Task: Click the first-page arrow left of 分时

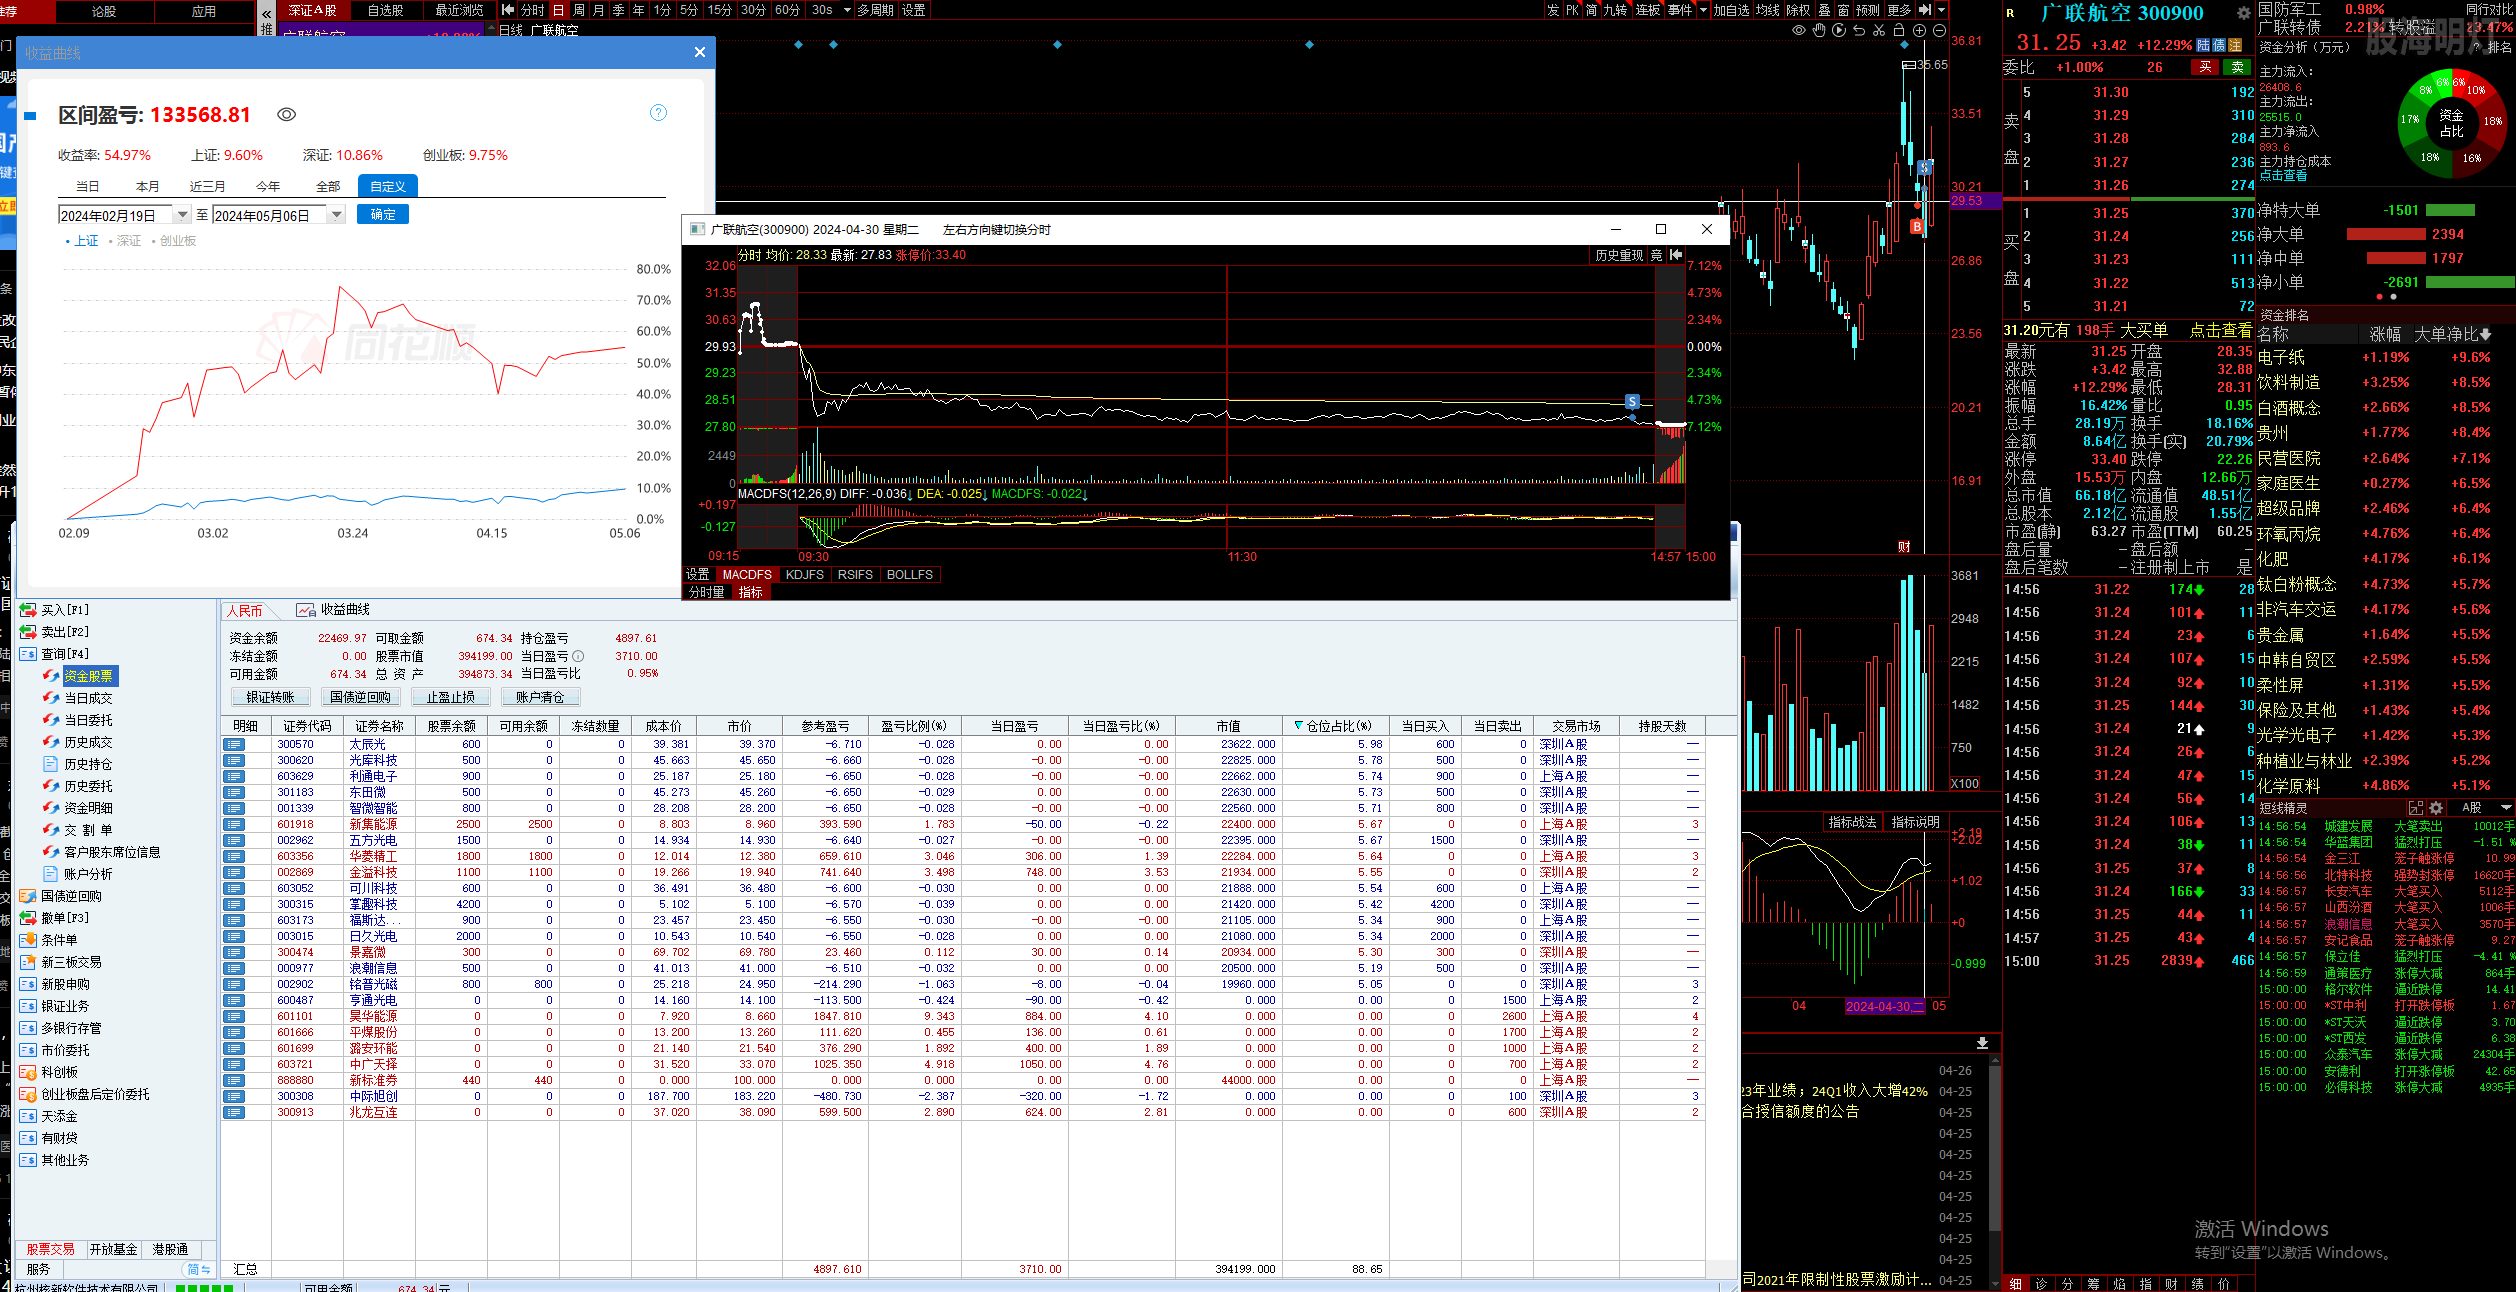Action: tap(508, 10)
